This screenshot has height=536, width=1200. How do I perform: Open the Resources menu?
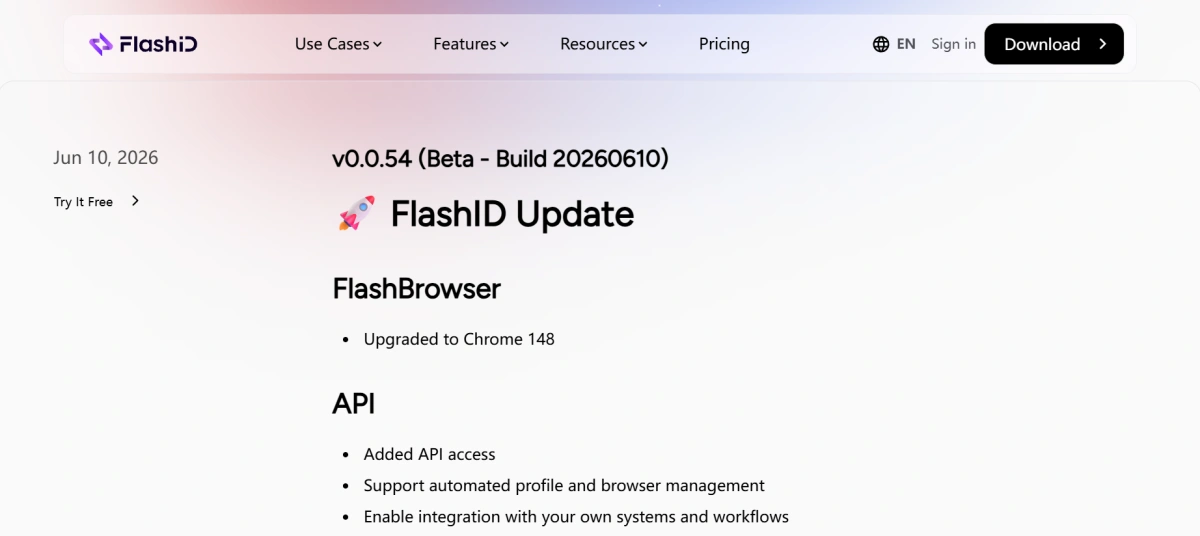(x=604, y=44)
